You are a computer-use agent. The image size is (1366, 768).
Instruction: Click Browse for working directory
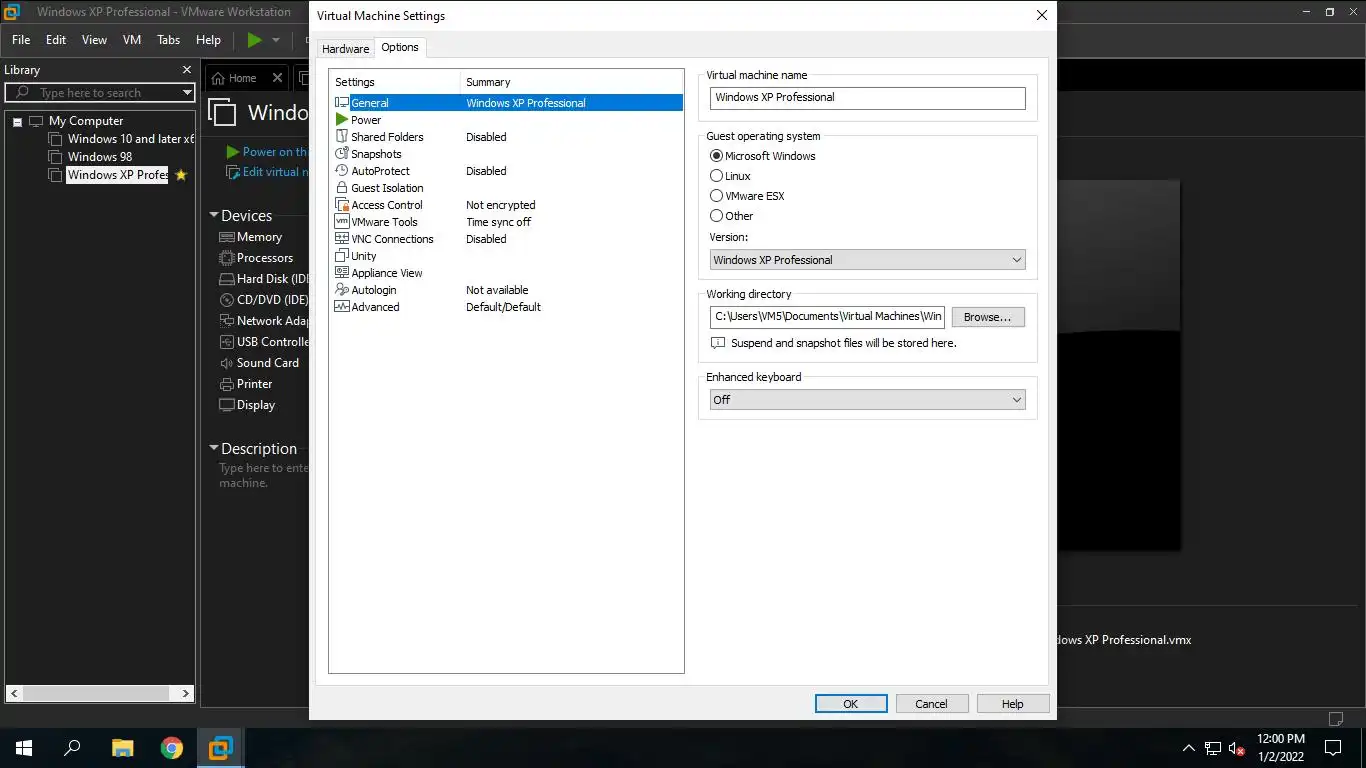(988, 317)
